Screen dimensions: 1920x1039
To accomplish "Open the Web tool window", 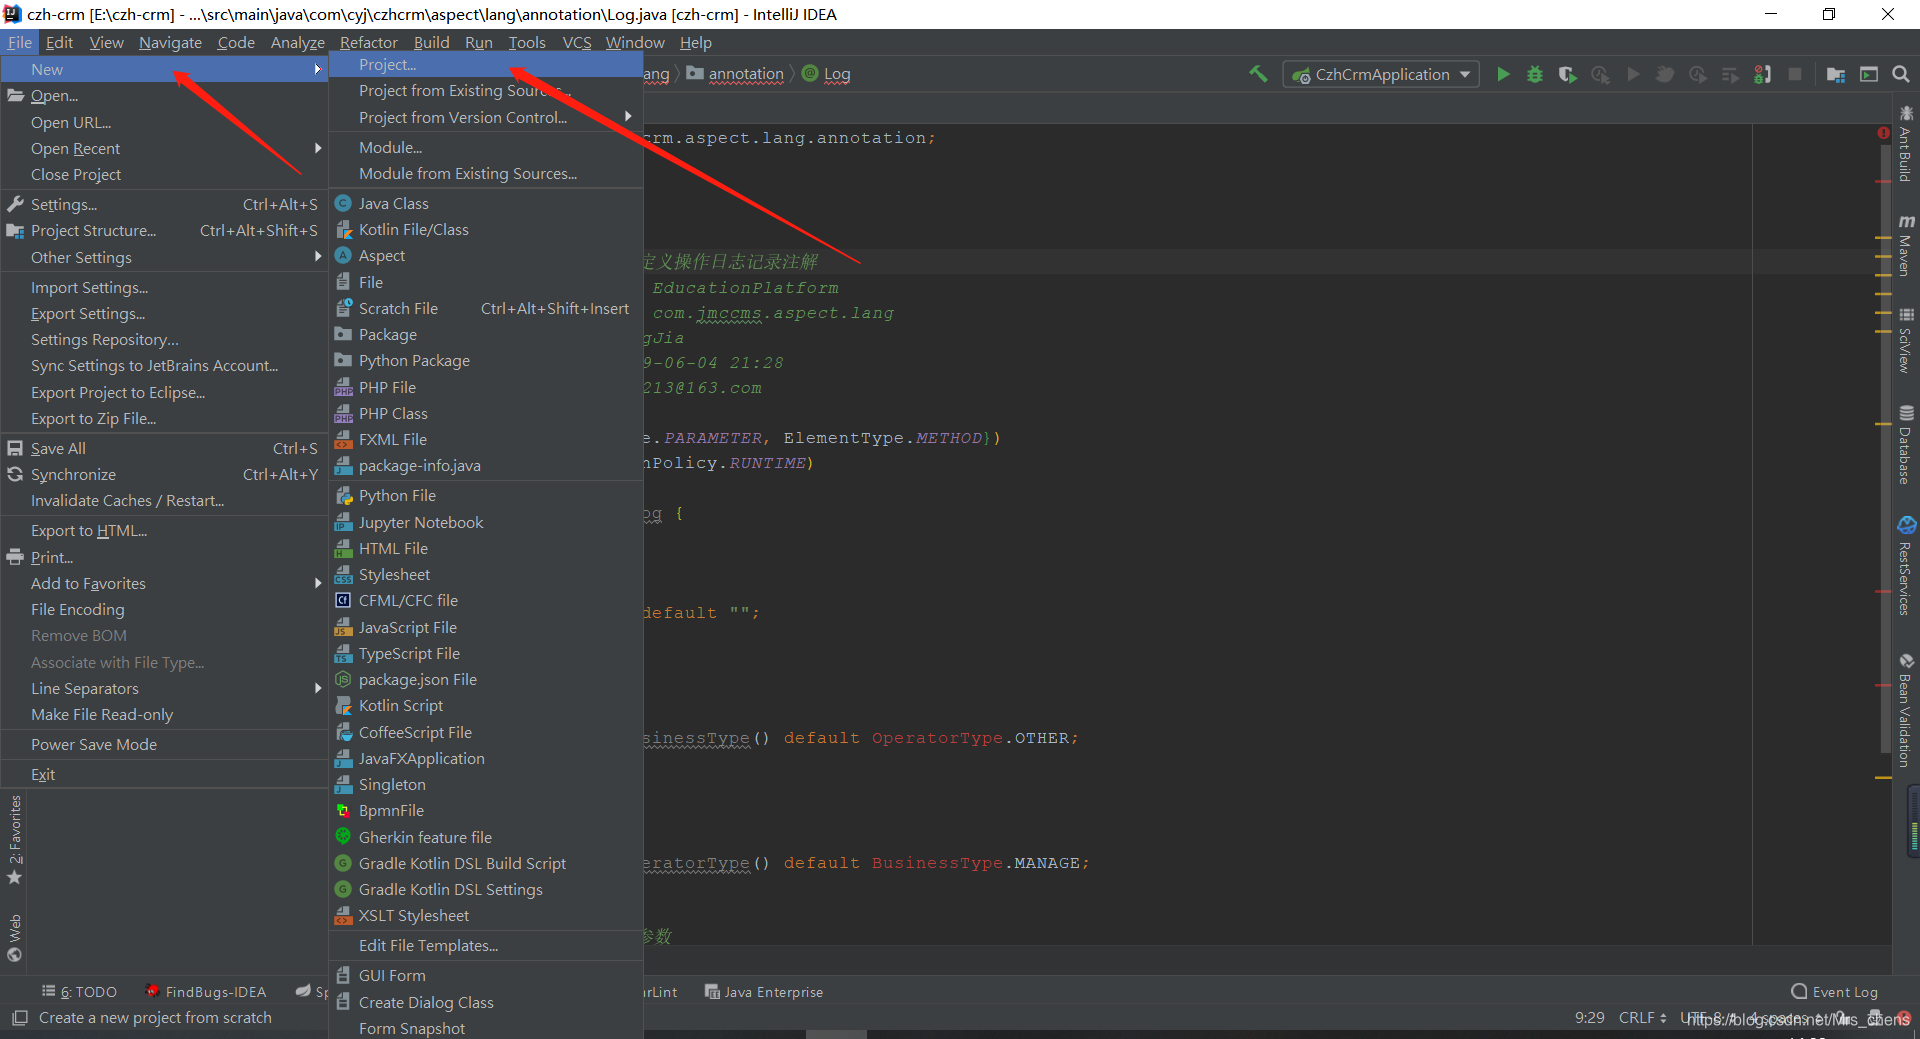I will [14, 937].
